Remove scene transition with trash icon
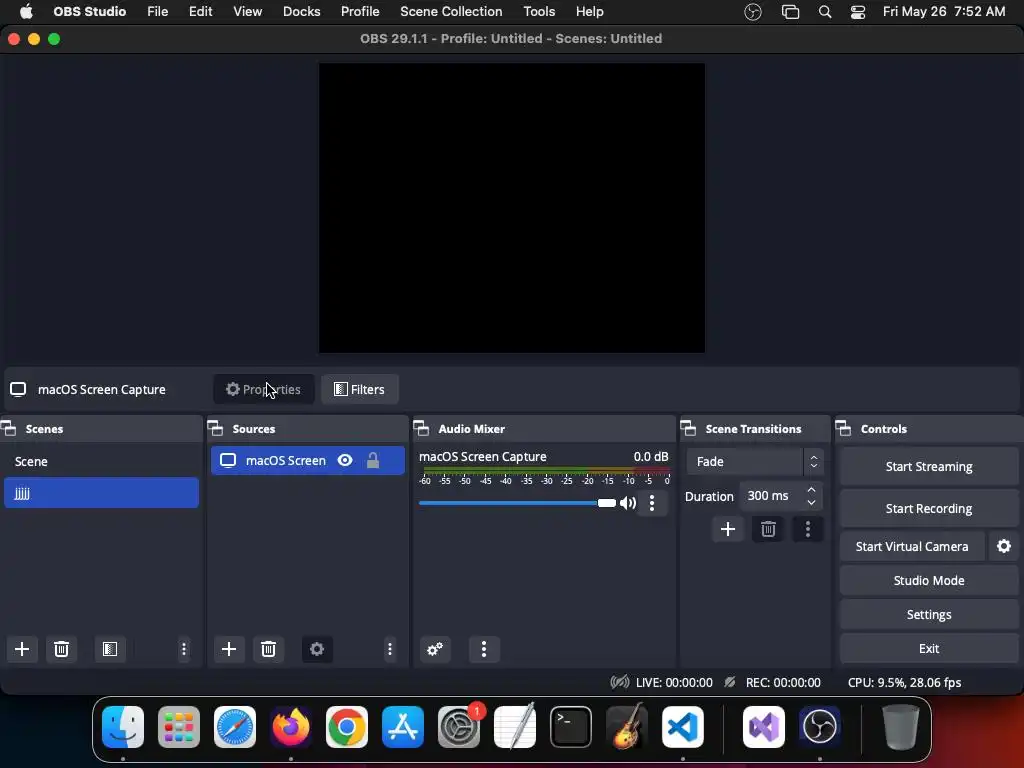 pos(768,529)
